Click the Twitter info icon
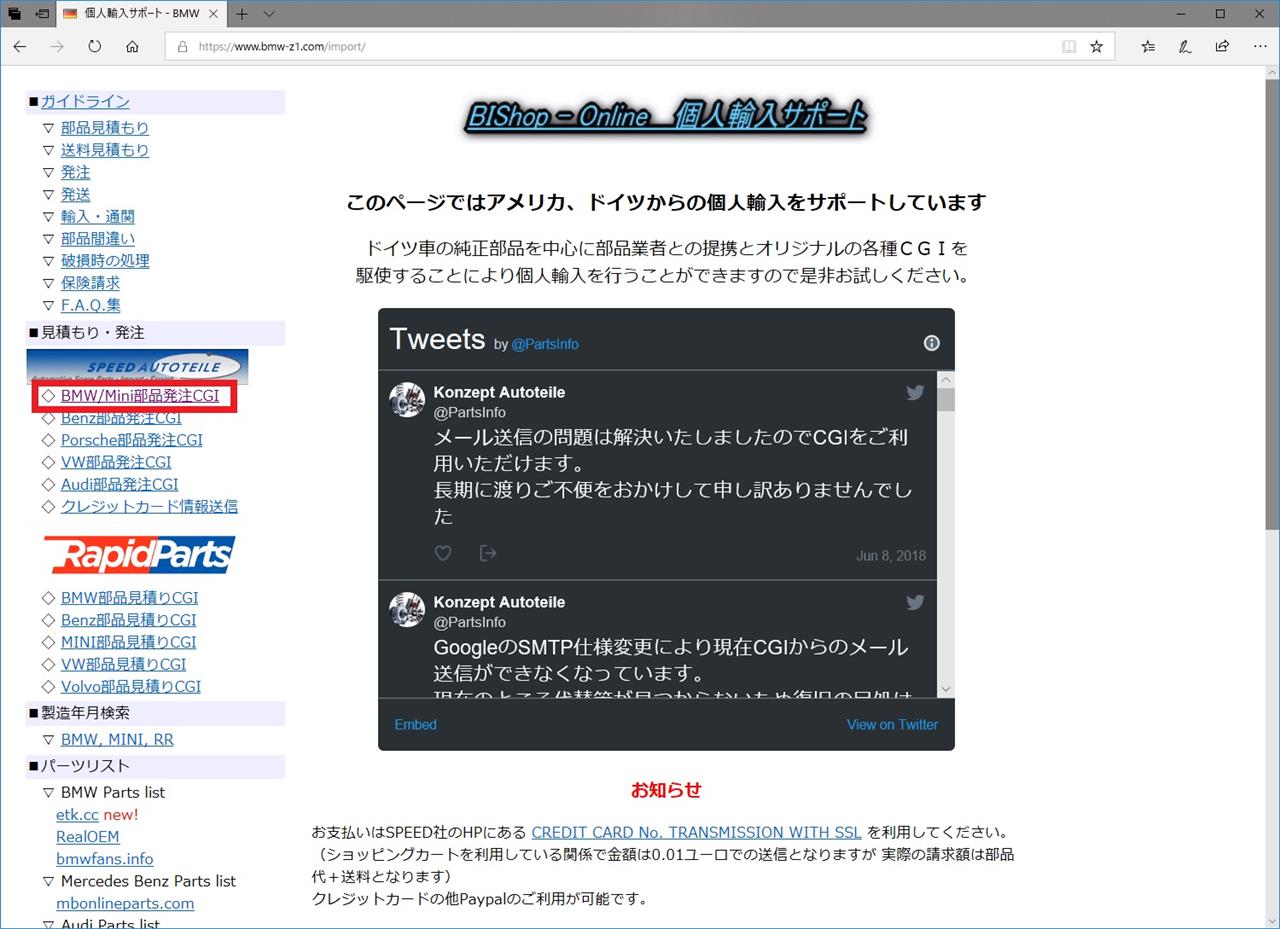Image resolution: width=1280 pixels, height=929 pixels. [x=931, y=343]
